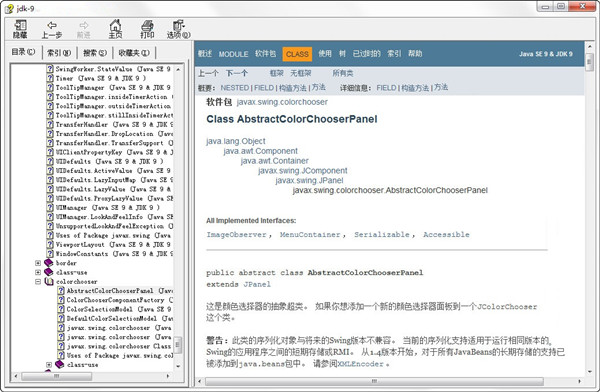Image resolution: width=600 pixels, height=392 pixels.
Task: Open the javax.swing.JComponent link
Action: click(303, 171)
